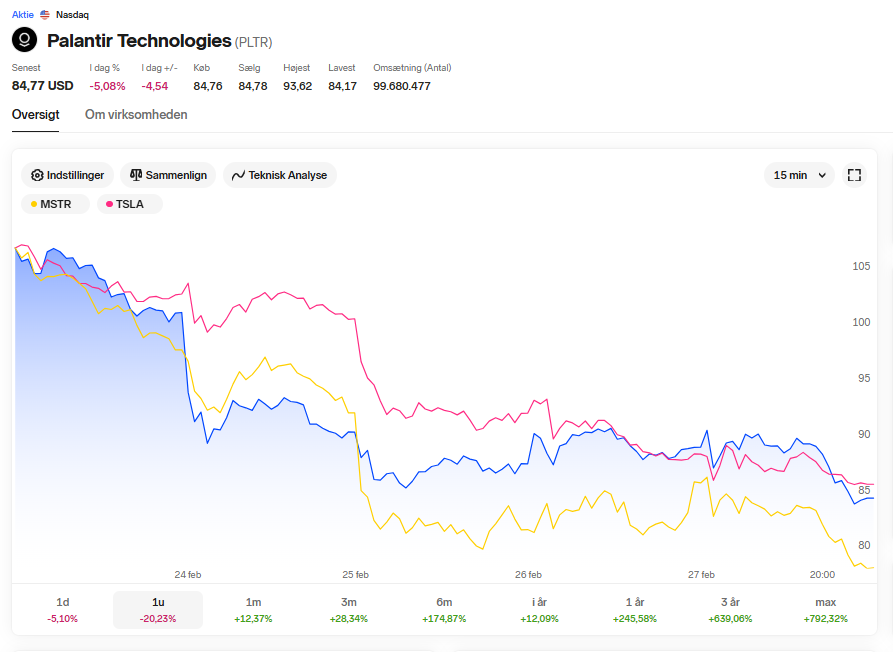Click the yellow dot on the MSTR chip
This screenshot has width=893, height=652.
tap(34, 204)
